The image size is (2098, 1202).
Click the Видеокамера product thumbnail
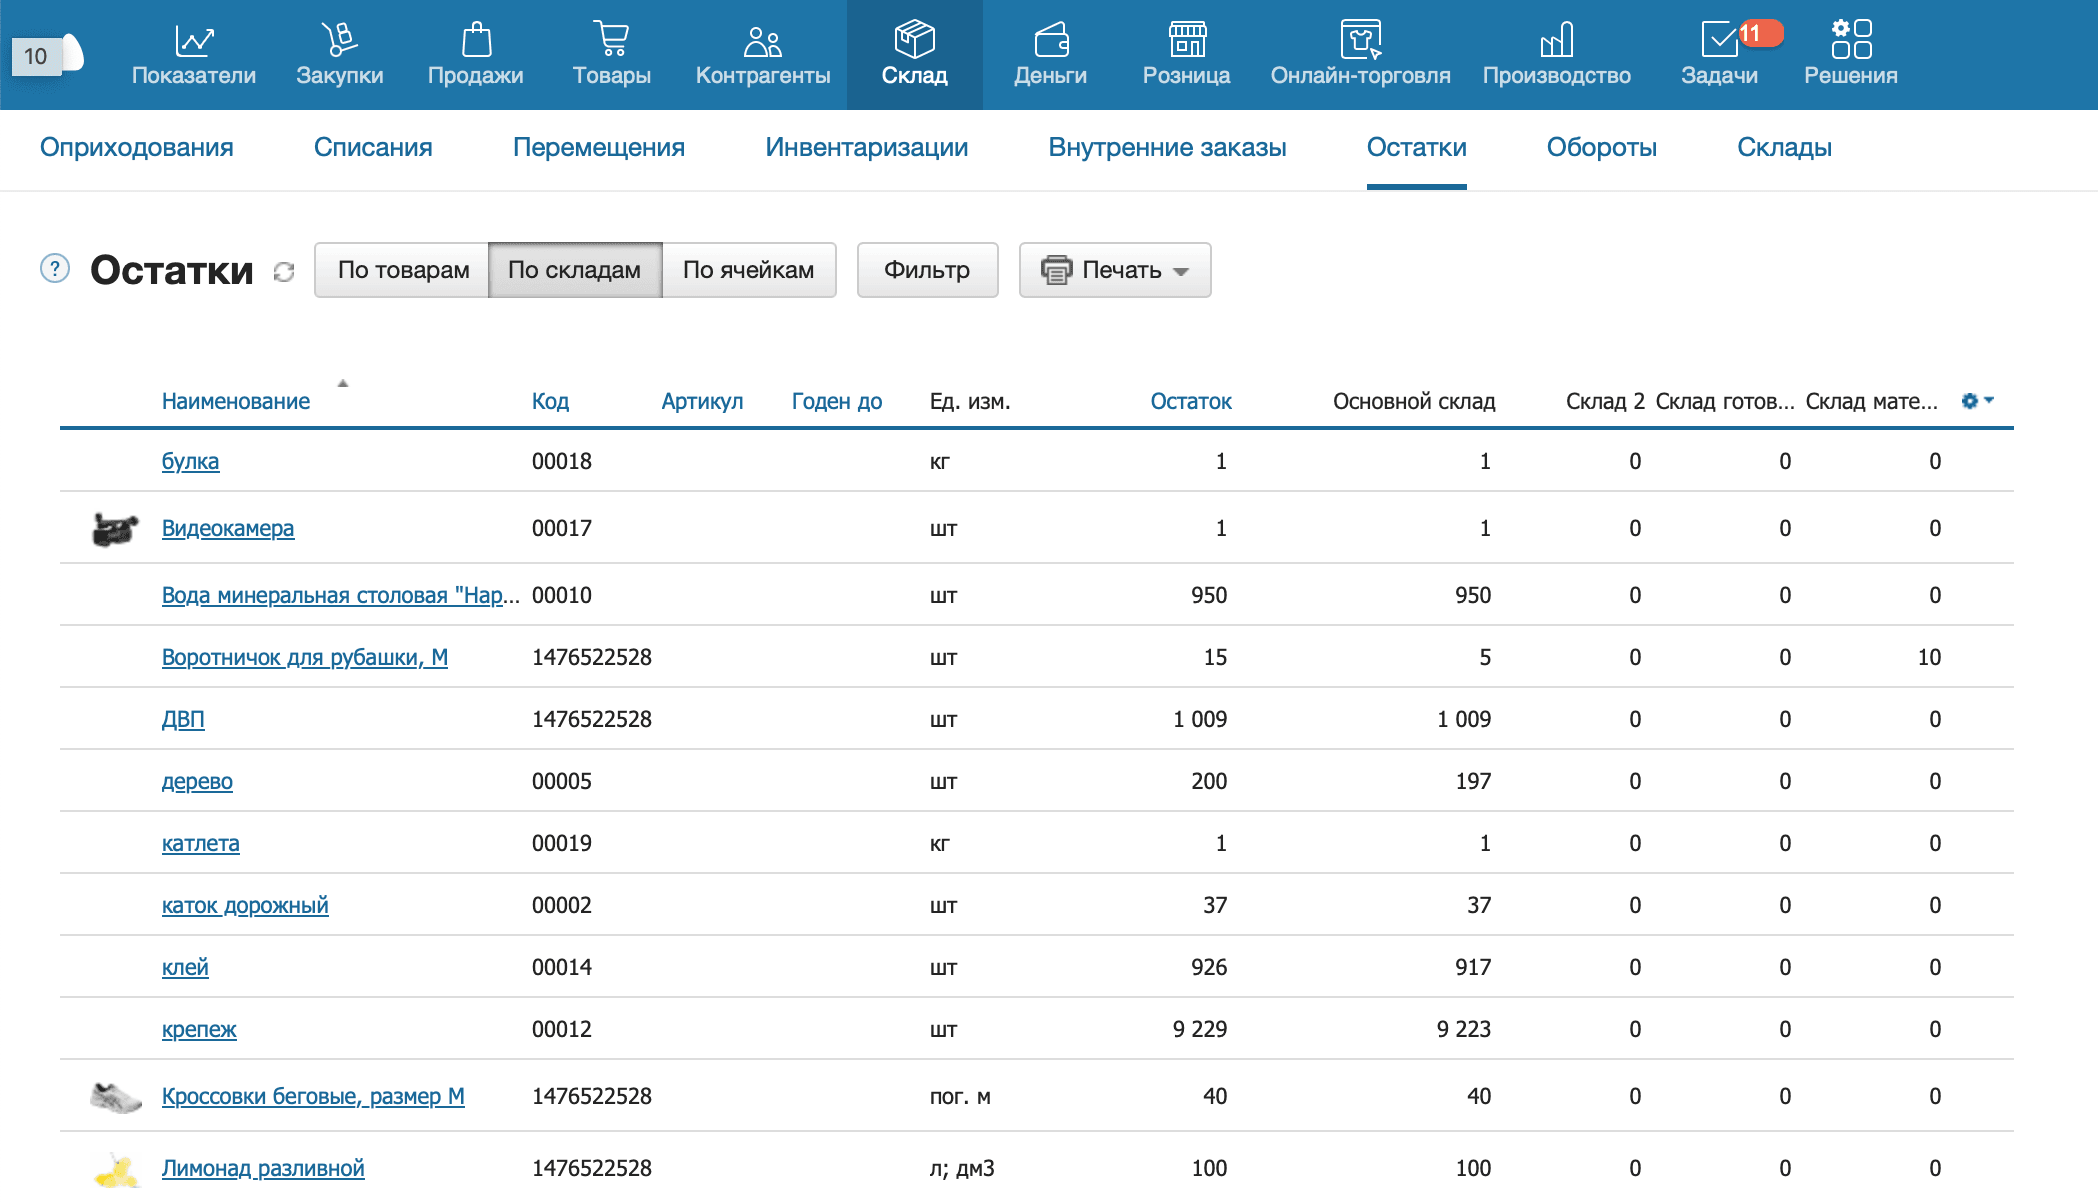click(x=113, y=528)
